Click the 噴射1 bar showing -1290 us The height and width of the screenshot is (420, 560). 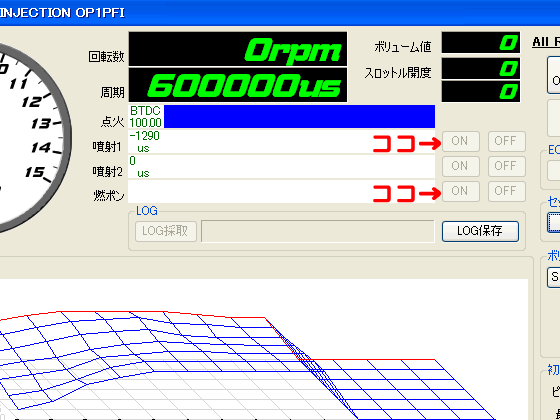click(281, 142)
